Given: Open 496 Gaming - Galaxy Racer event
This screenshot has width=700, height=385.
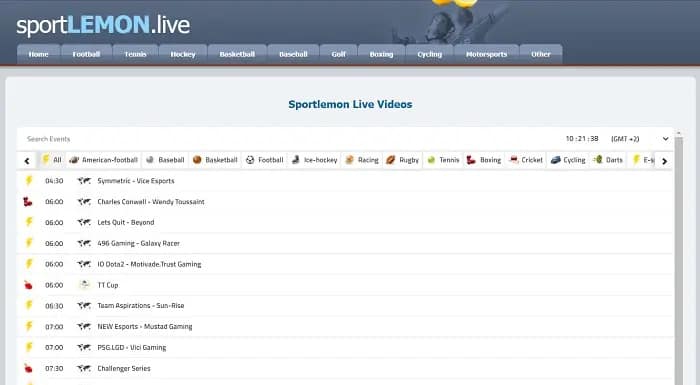Looking at the screenshot, I should point(345,243).
